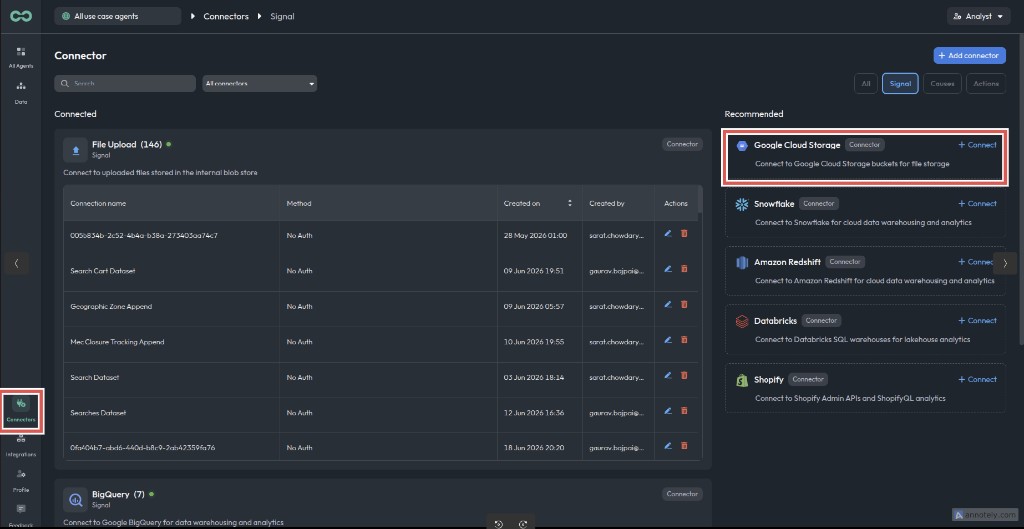Delete the Geographic Zone Append connection

[684, 304]
